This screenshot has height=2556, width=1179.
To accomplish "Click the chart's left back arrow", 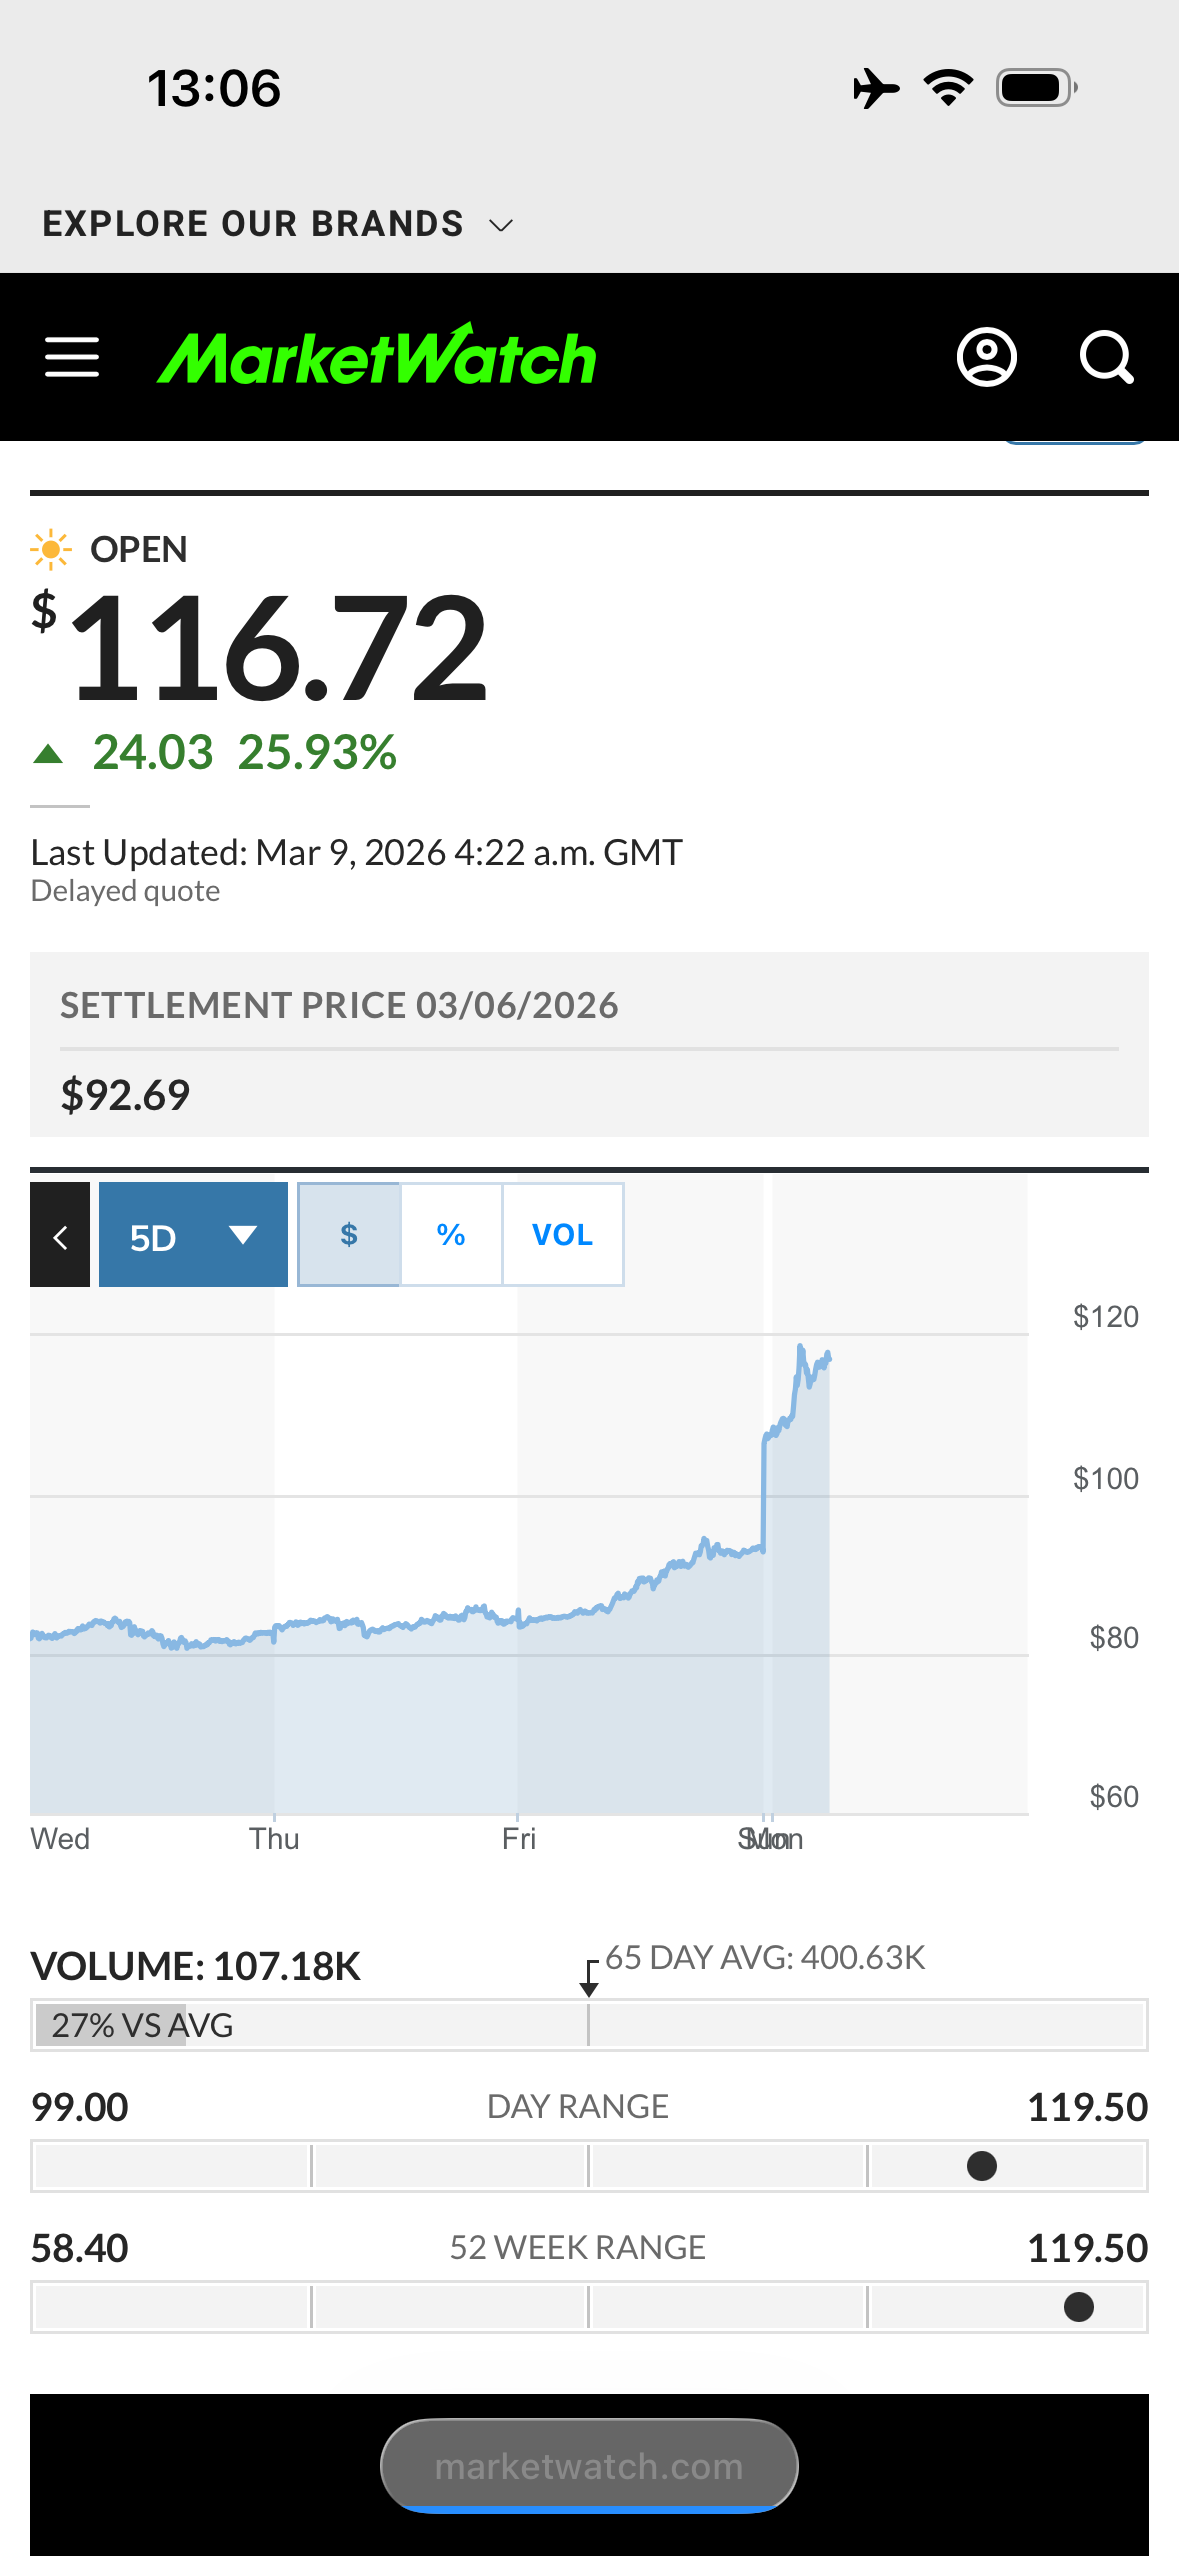I will pyautogui.click(x=60, y=1235).
